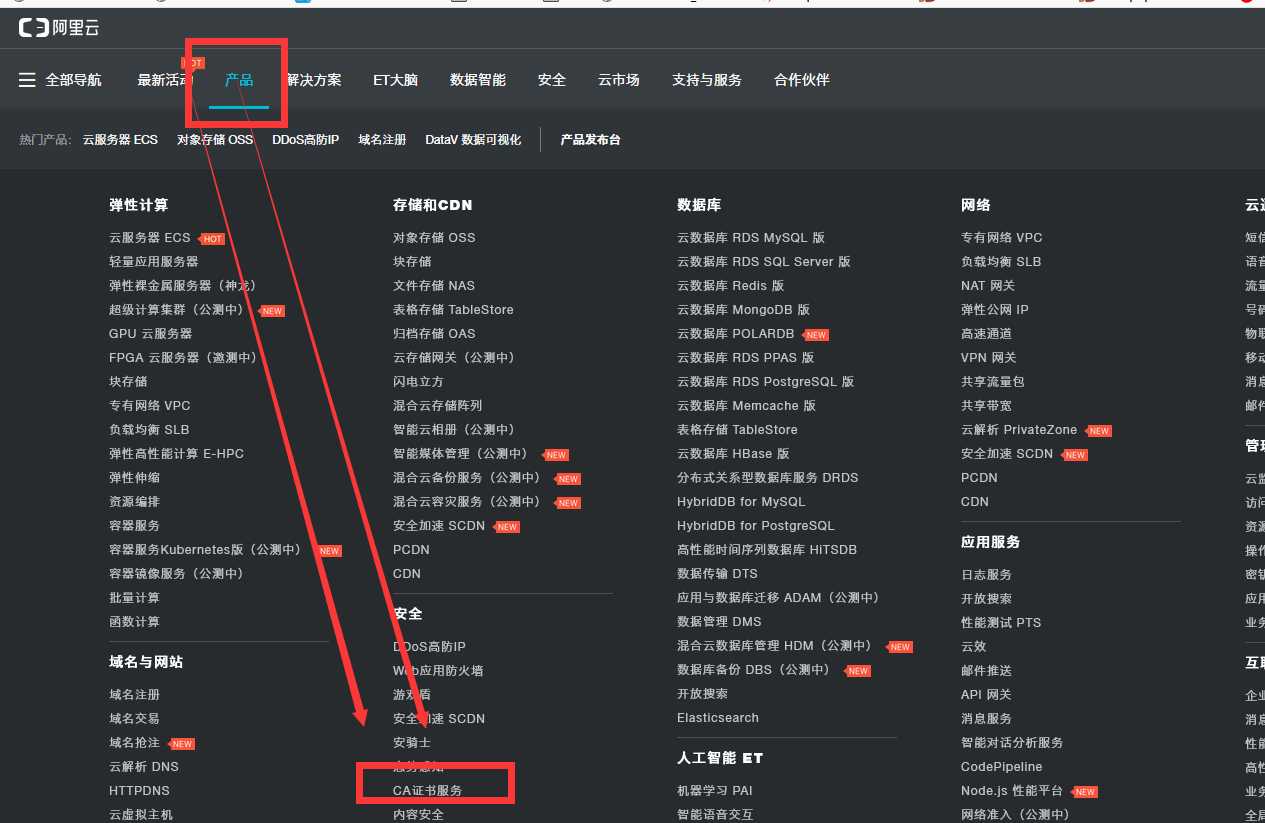1265x823 pixels.
Task: Open 弹性伸缩 link
Action: 134,478
